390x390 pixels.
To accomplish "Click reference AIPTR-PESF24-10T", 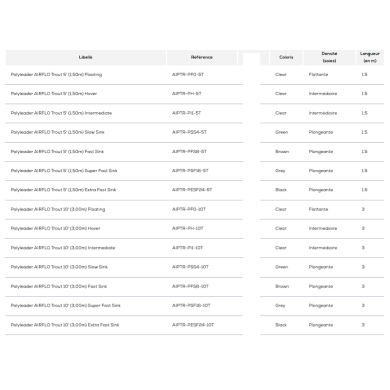I will [193, 325].
